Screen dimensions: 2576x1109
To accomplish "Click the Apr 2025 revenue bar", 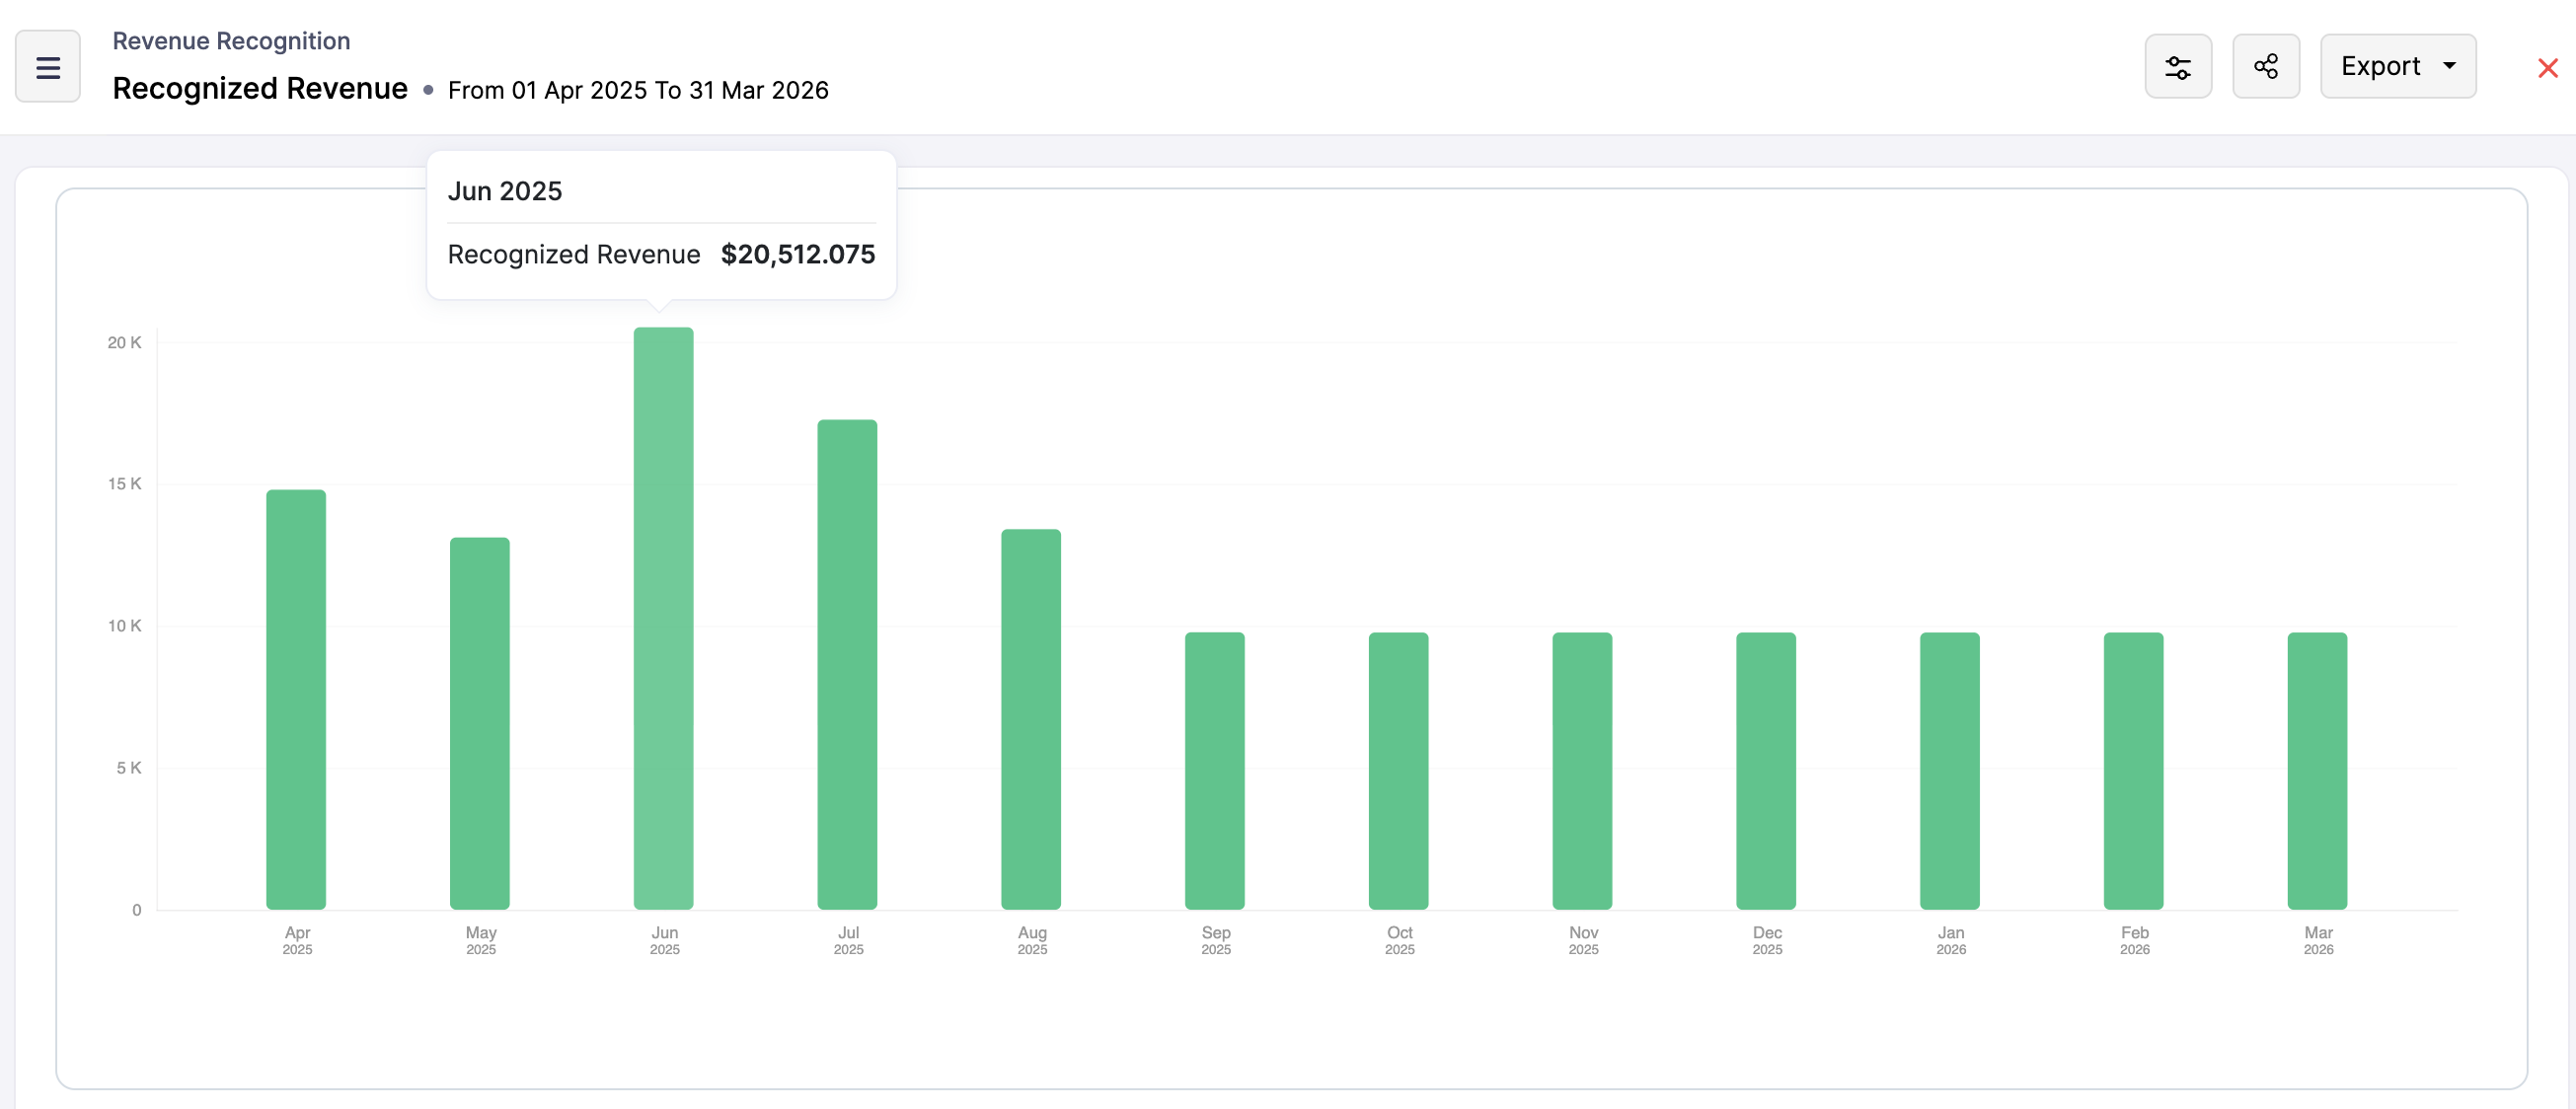I will tap(296, 700).
